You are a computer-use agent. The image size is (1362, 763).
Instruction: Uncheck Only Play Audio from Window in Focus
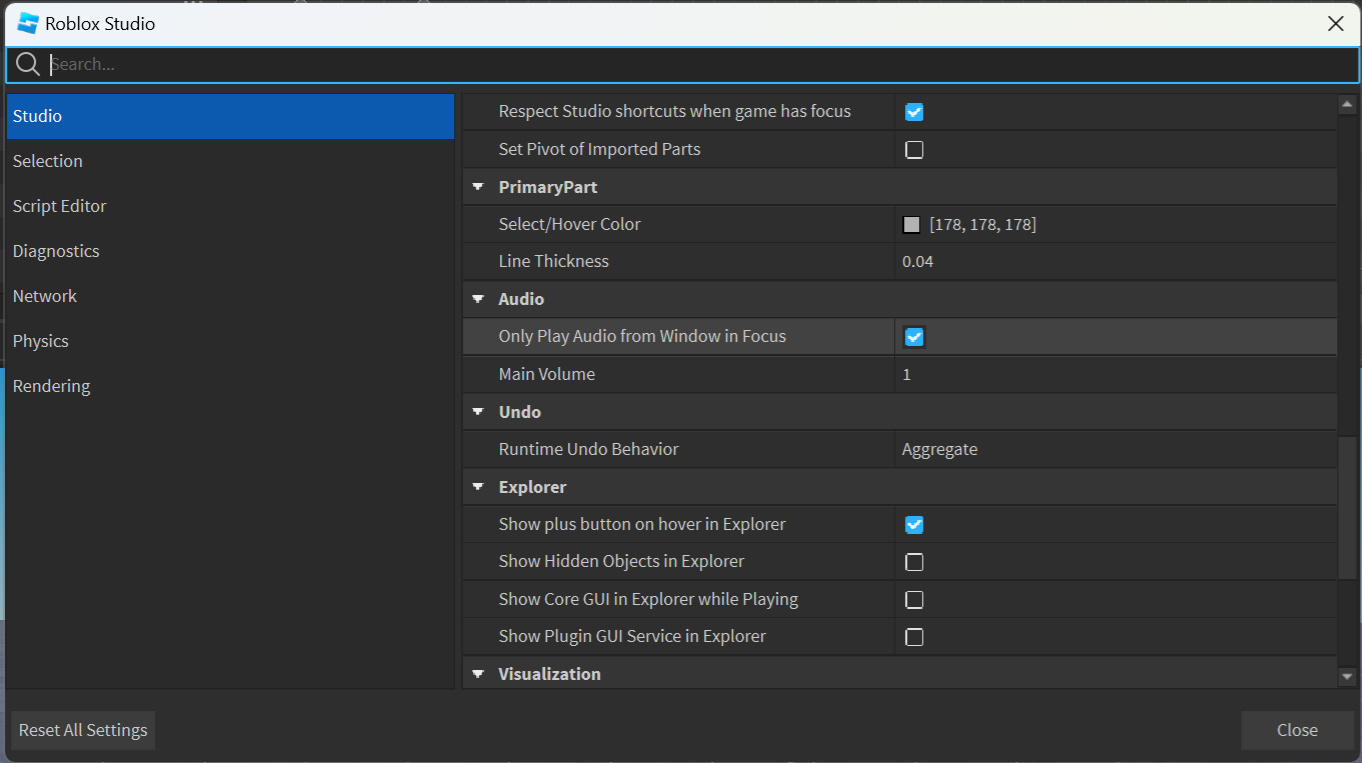click(x=914, y=337)
